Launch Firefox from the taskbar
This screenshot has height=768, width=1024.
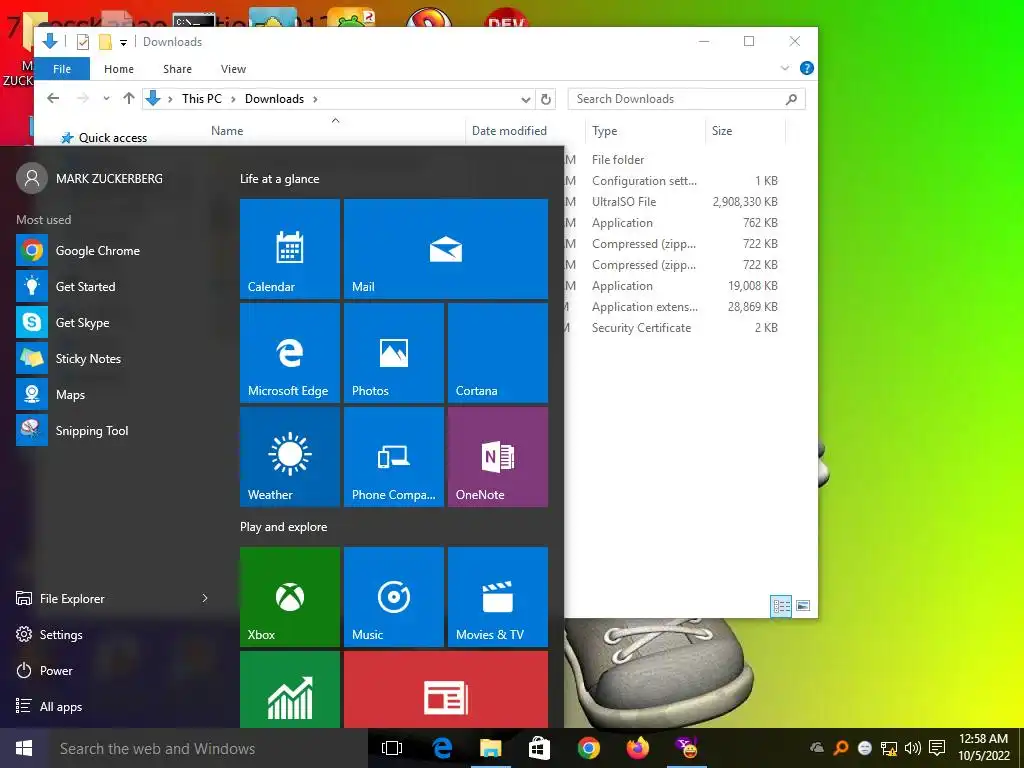(637, 748)
